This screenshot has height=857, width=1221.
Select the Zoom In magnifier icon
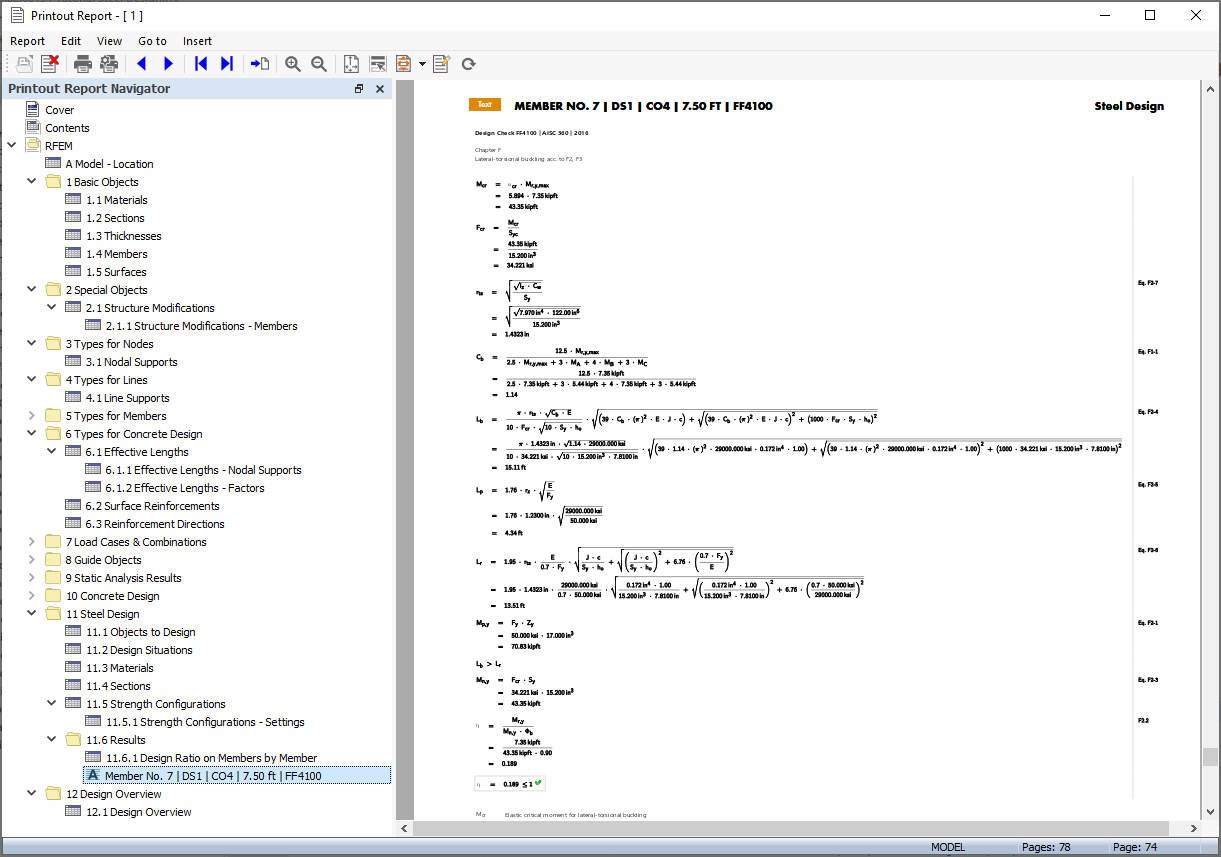click(x=292, y=63)
